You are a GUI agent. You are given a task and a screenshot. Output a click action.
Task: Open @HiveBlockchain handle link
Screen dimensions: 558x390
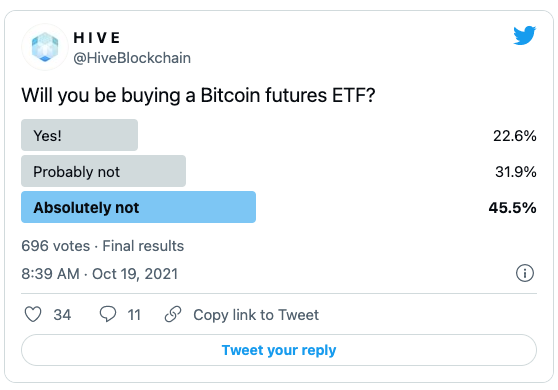(132, 58)
